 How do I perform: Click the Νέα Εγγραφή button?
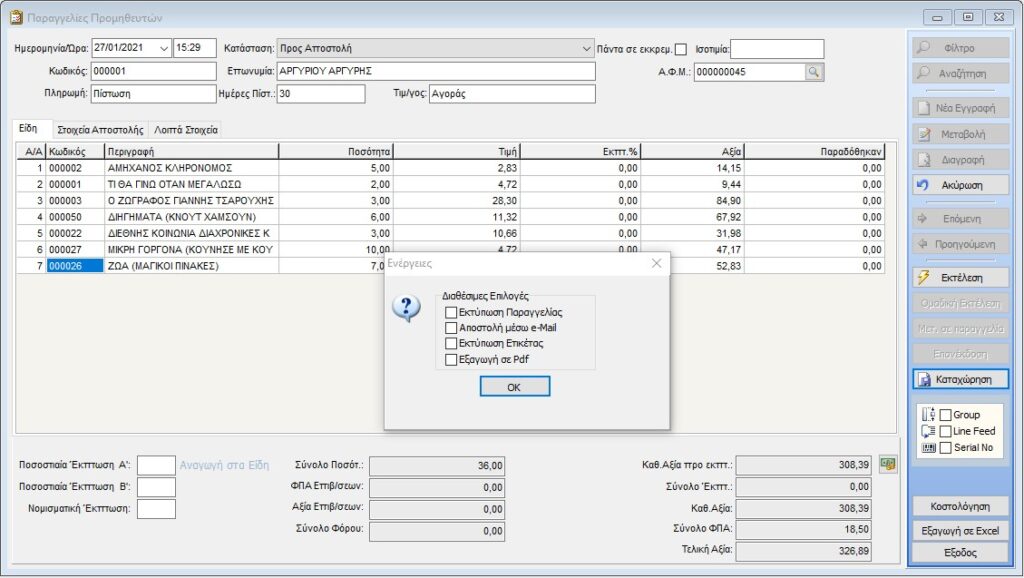coord(960,108)
